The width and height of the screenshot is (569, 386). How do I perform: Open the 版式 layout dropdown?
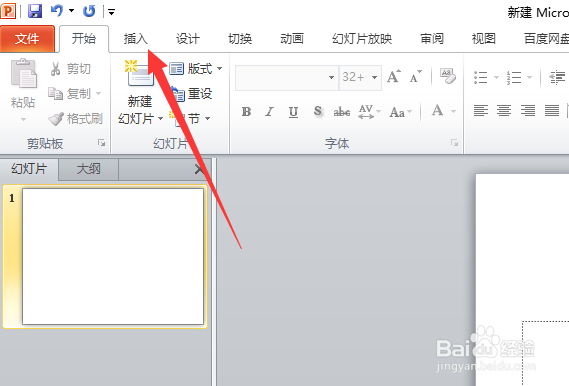pyautogui.click(x=196, y=69)
